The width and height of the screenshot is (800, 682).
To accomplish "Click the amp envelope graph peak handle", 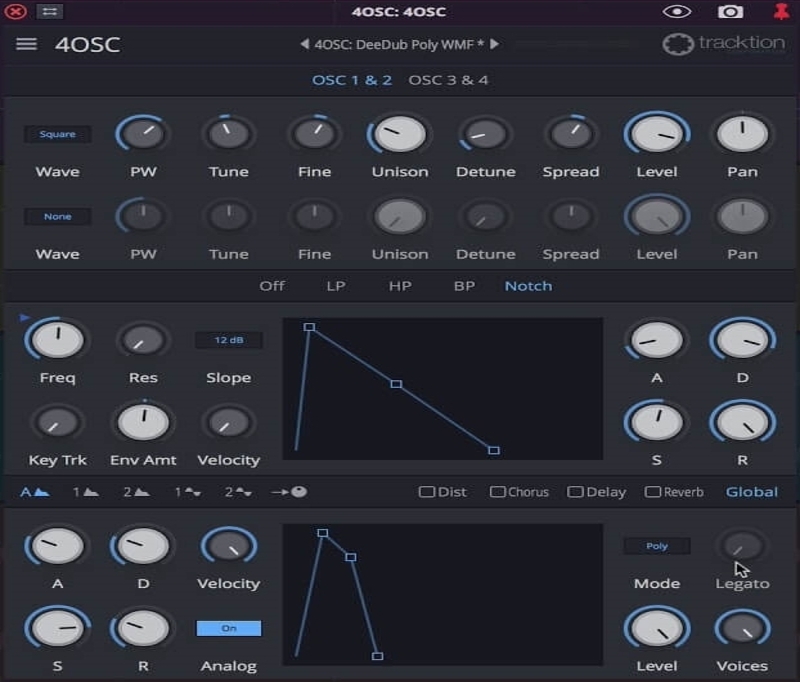I will [322, 533].
